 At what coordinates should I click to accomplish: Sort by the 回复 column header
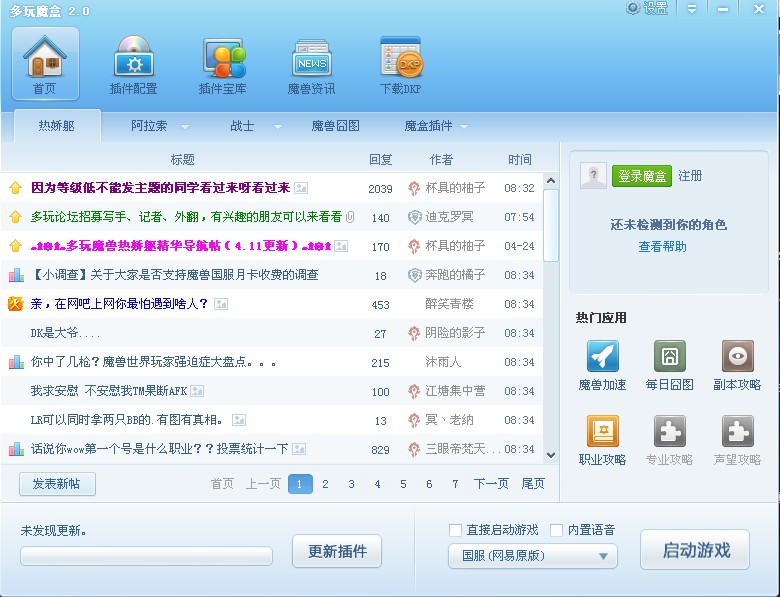(x=381, y=160)
